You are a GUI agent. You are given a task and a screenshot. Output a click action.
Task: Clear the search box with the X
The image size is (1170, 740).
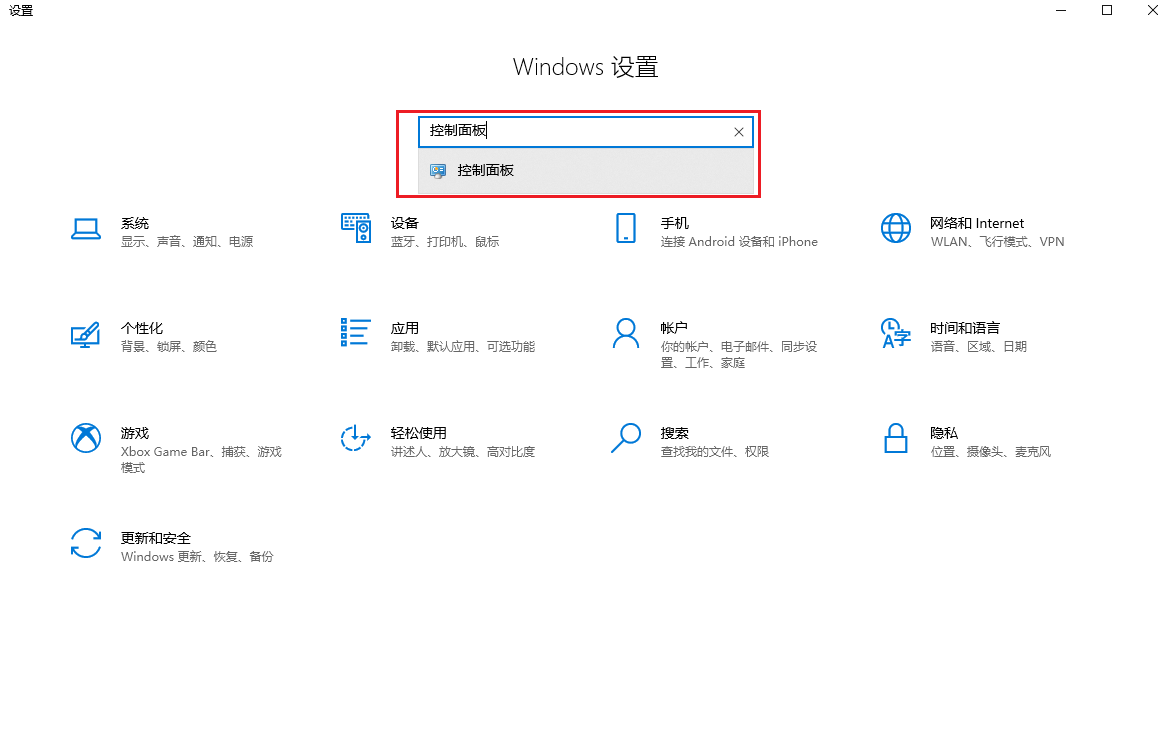click(x=738, y=131)
